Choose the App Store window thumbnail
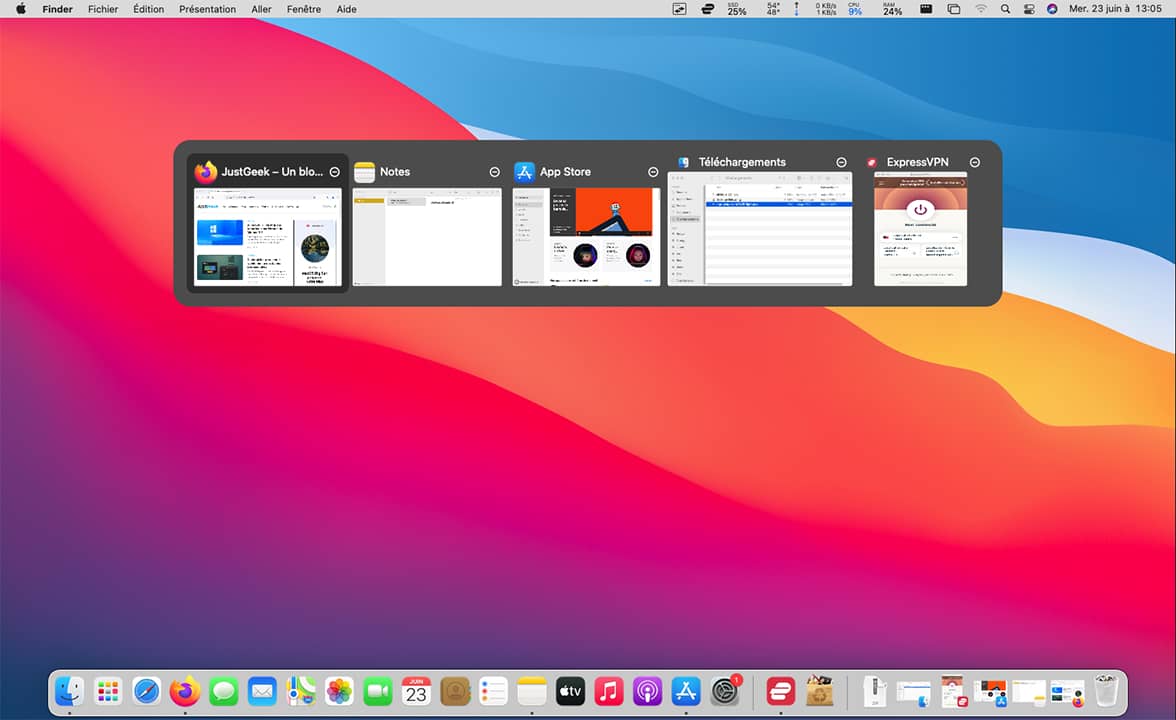This screenshot has width=1176, height=720. [x=586, y=237]
